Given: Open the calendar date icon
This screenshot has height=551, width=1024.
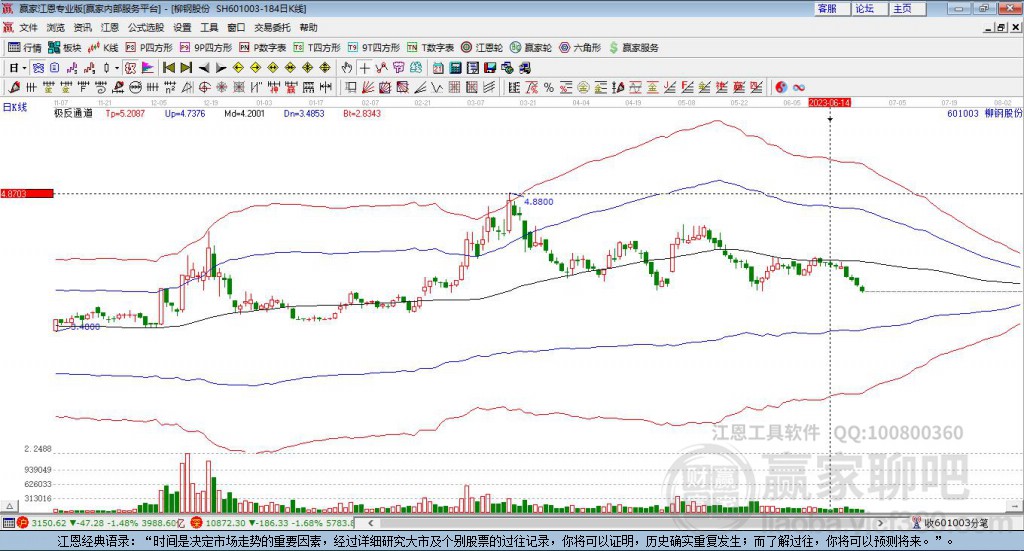Looking at the screenshot, I should click(438, 67).
